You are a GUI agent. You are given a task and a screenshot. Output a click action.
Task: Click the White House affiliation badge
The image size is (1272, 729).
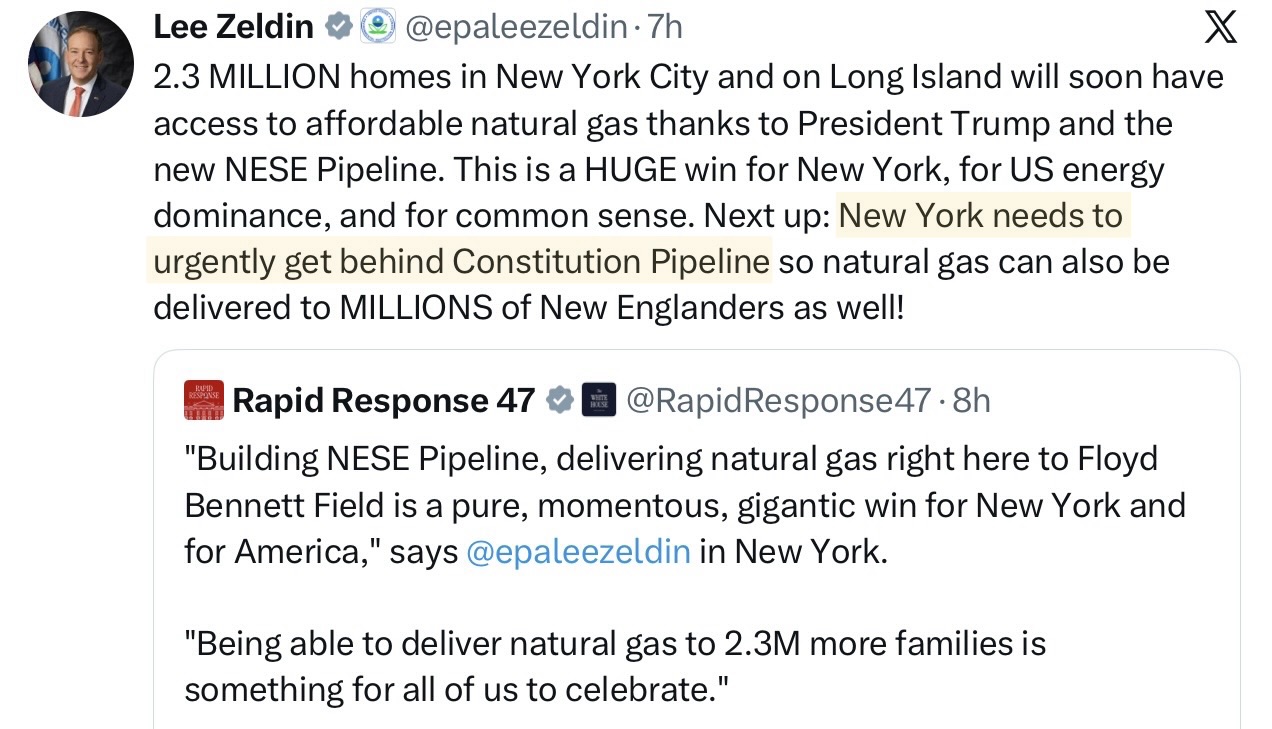599,400
